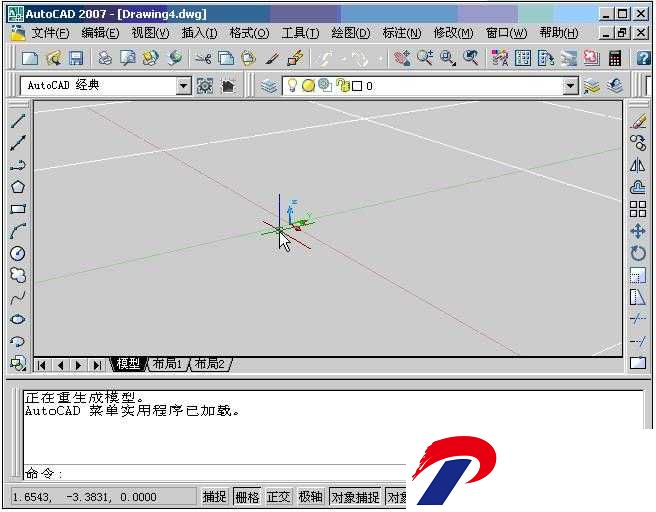This screenshot has height=512, width=656.
Task: Toggle 对象捕捉 object snap
Action: [x=355, y=497]
